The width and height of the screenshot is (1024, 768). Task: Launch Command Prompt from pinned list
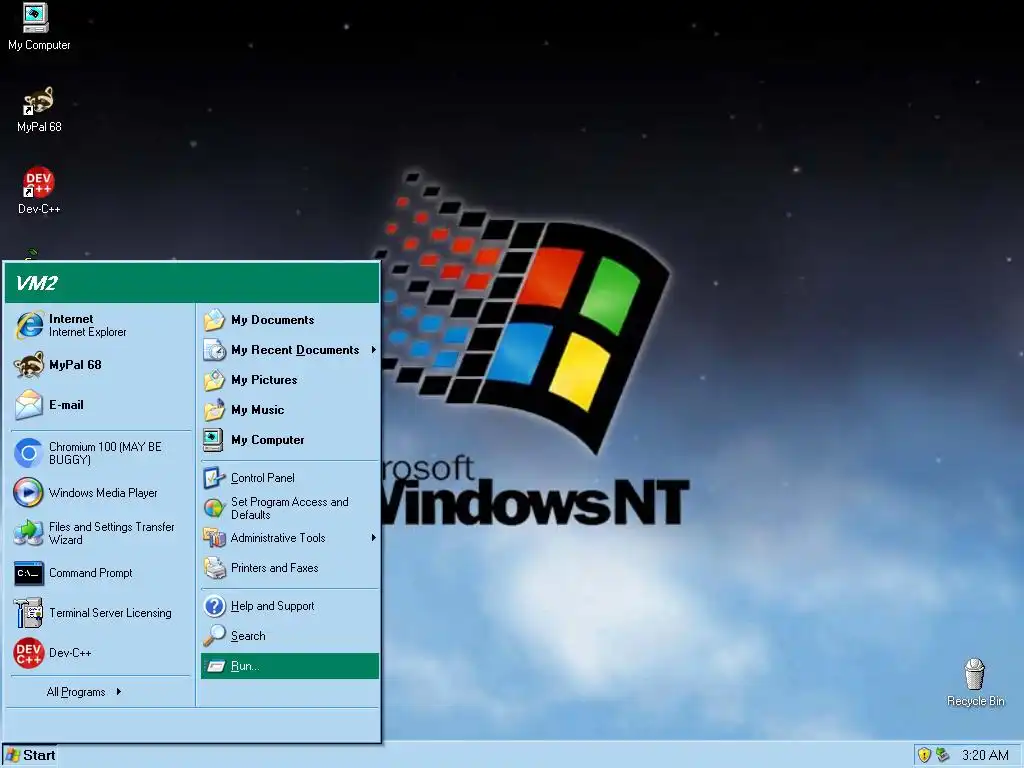101,573
